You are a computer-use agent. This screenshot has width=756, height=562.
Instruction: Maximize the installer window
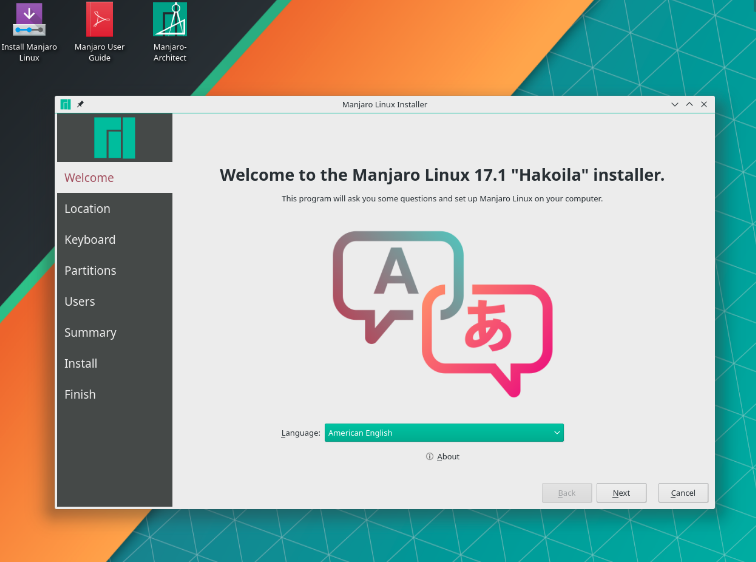[x=689, y=104]
